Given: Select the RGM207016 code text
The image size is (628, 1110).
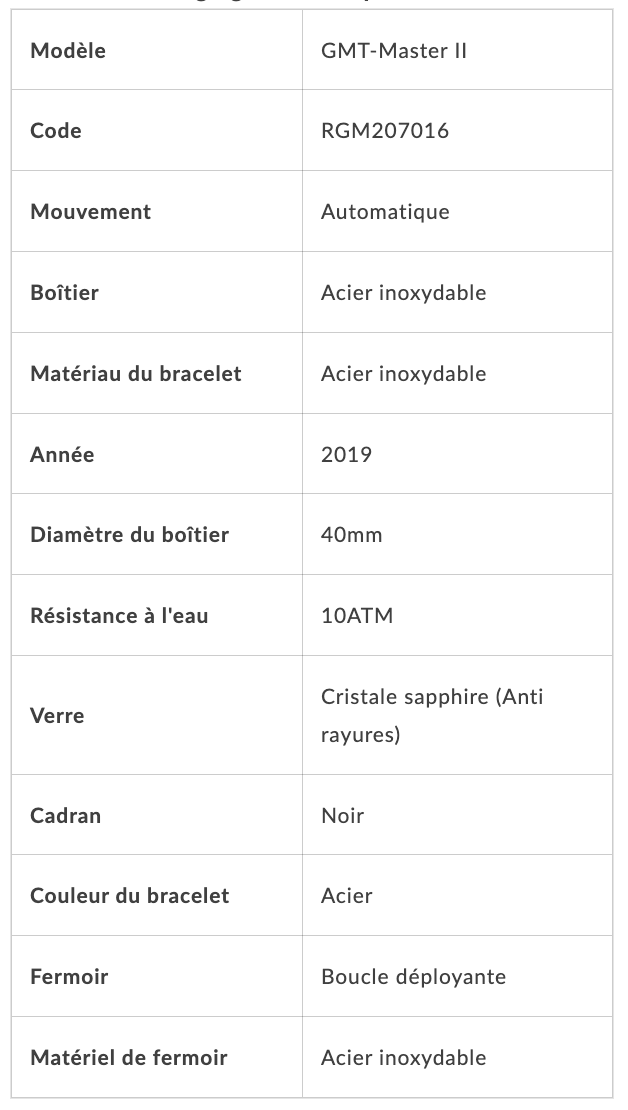Looking at the screenshot, I should point(384,130).
